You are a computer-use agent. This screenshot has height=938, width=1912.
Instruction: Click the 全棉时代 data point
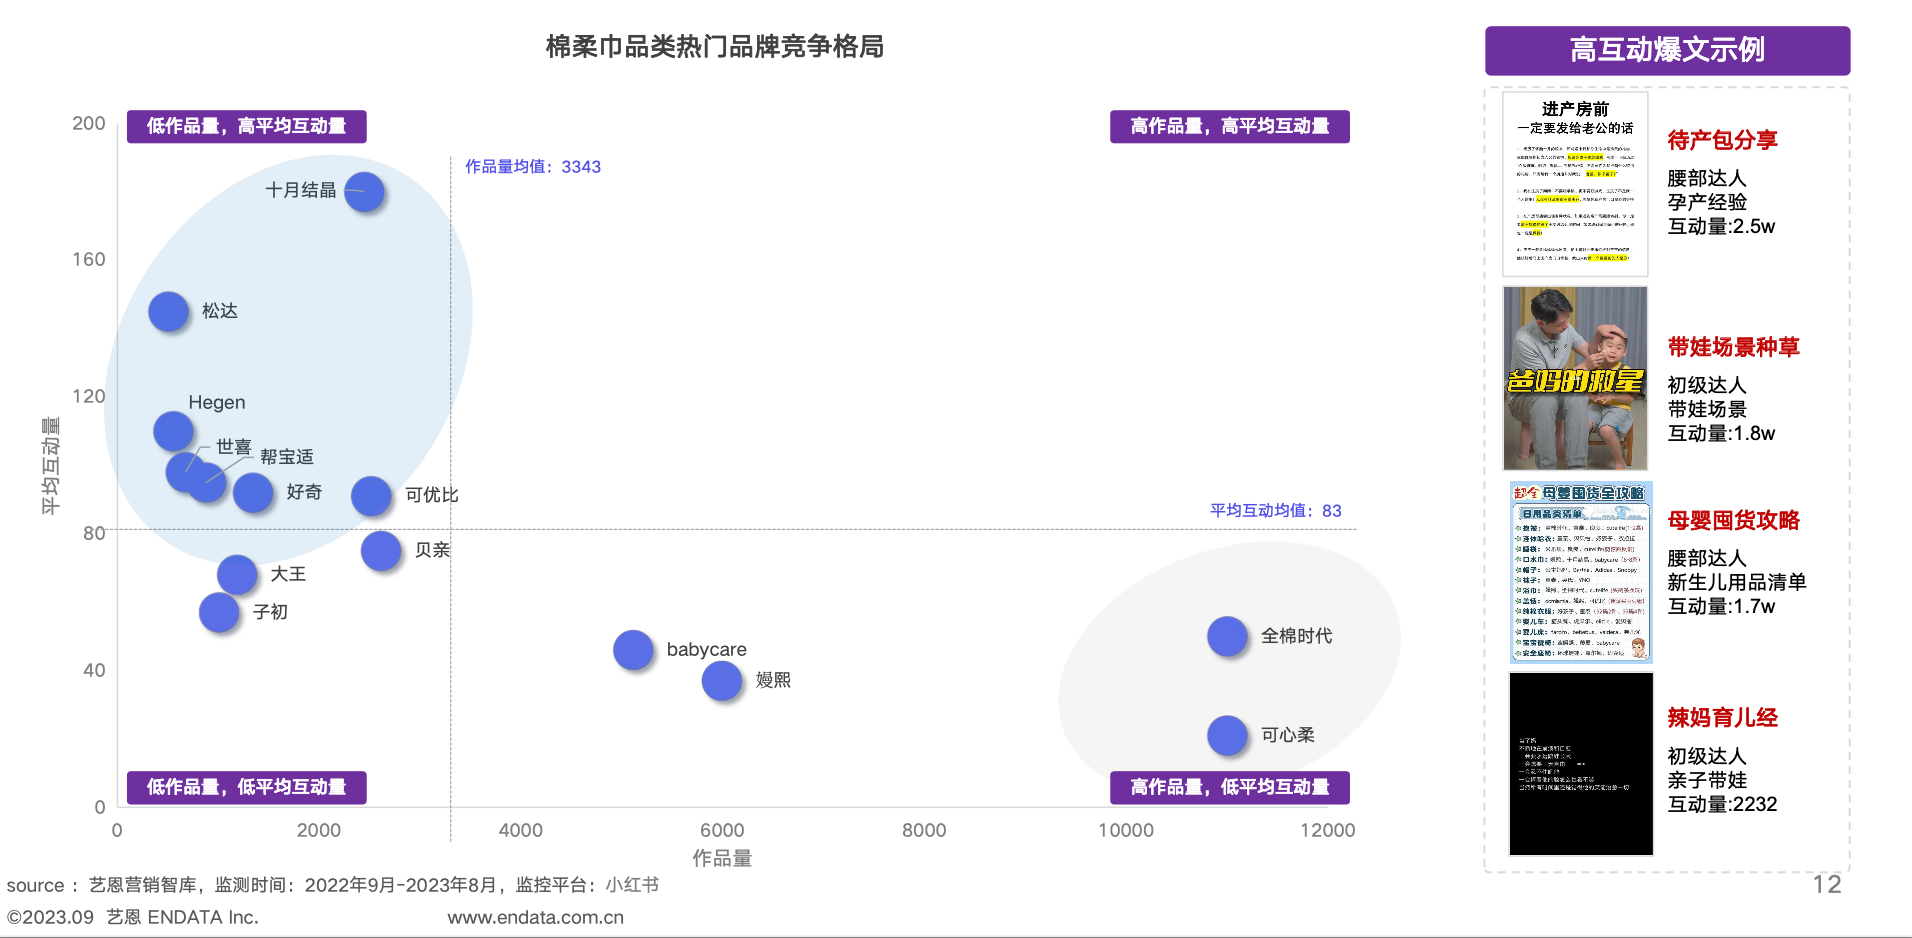1227,636
